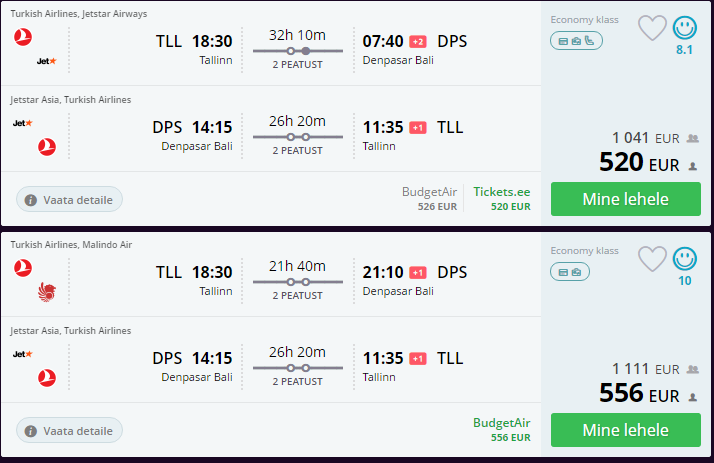Open Vaata detaile for the 556 EUR flight
The width and height of the screenshot is (714, 463).
coord(69,430)
